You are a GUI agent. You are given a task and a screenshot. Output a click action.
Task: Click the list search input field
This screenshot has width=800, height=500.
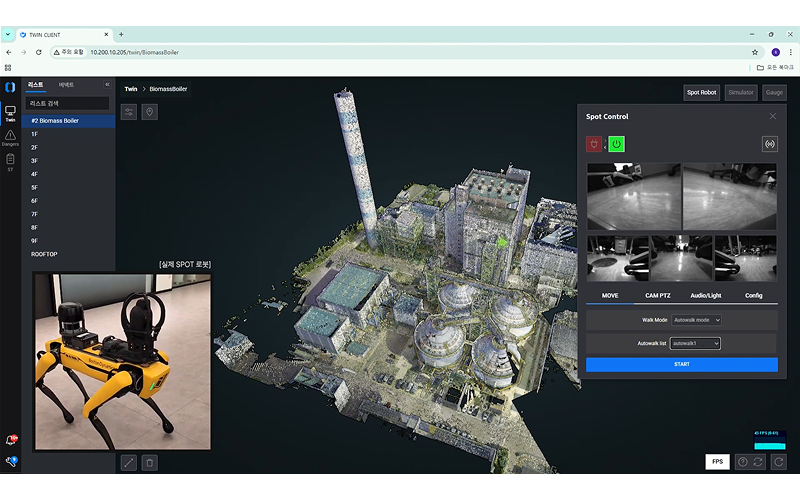(x=67, y=103)
